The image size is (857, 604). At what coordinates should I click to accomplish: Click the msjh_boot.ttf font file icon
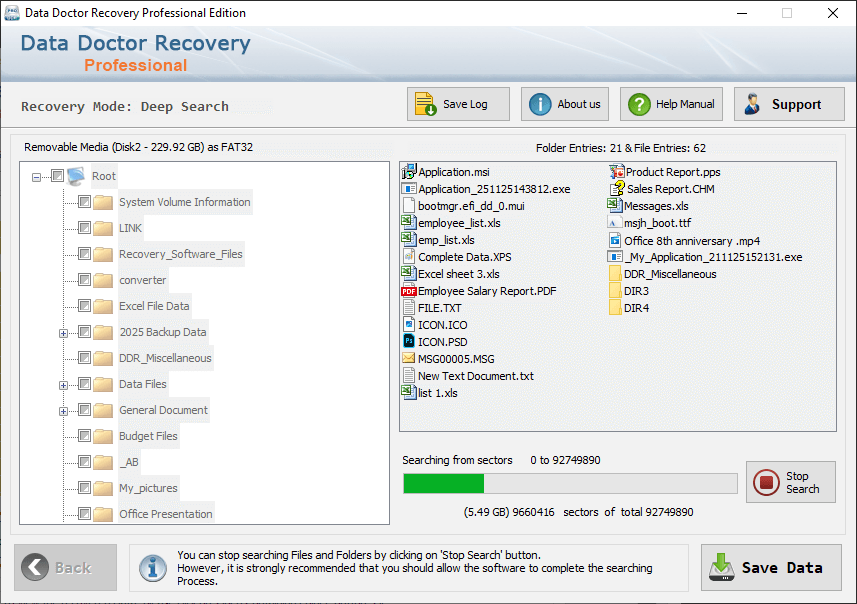tap(615, 223)
